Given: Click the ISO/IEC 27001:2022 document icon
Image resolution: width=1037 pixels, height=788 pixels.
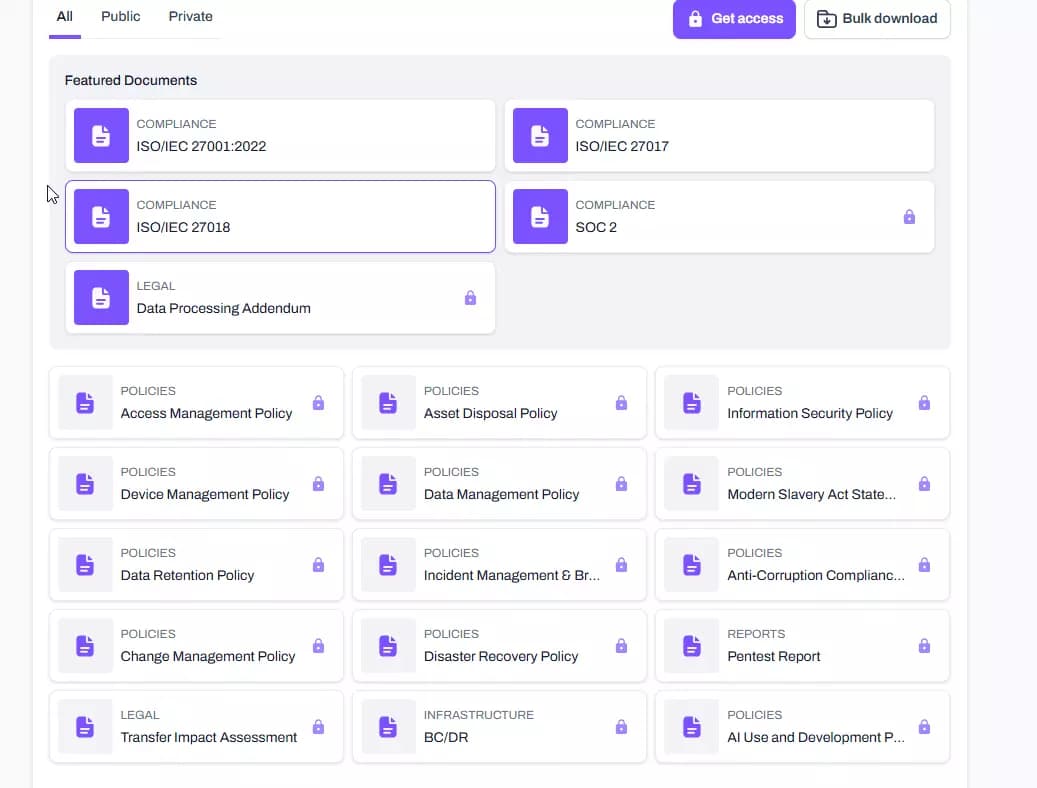Looking at the screenshot, I should pyautogui.click(x=101, y=136).
